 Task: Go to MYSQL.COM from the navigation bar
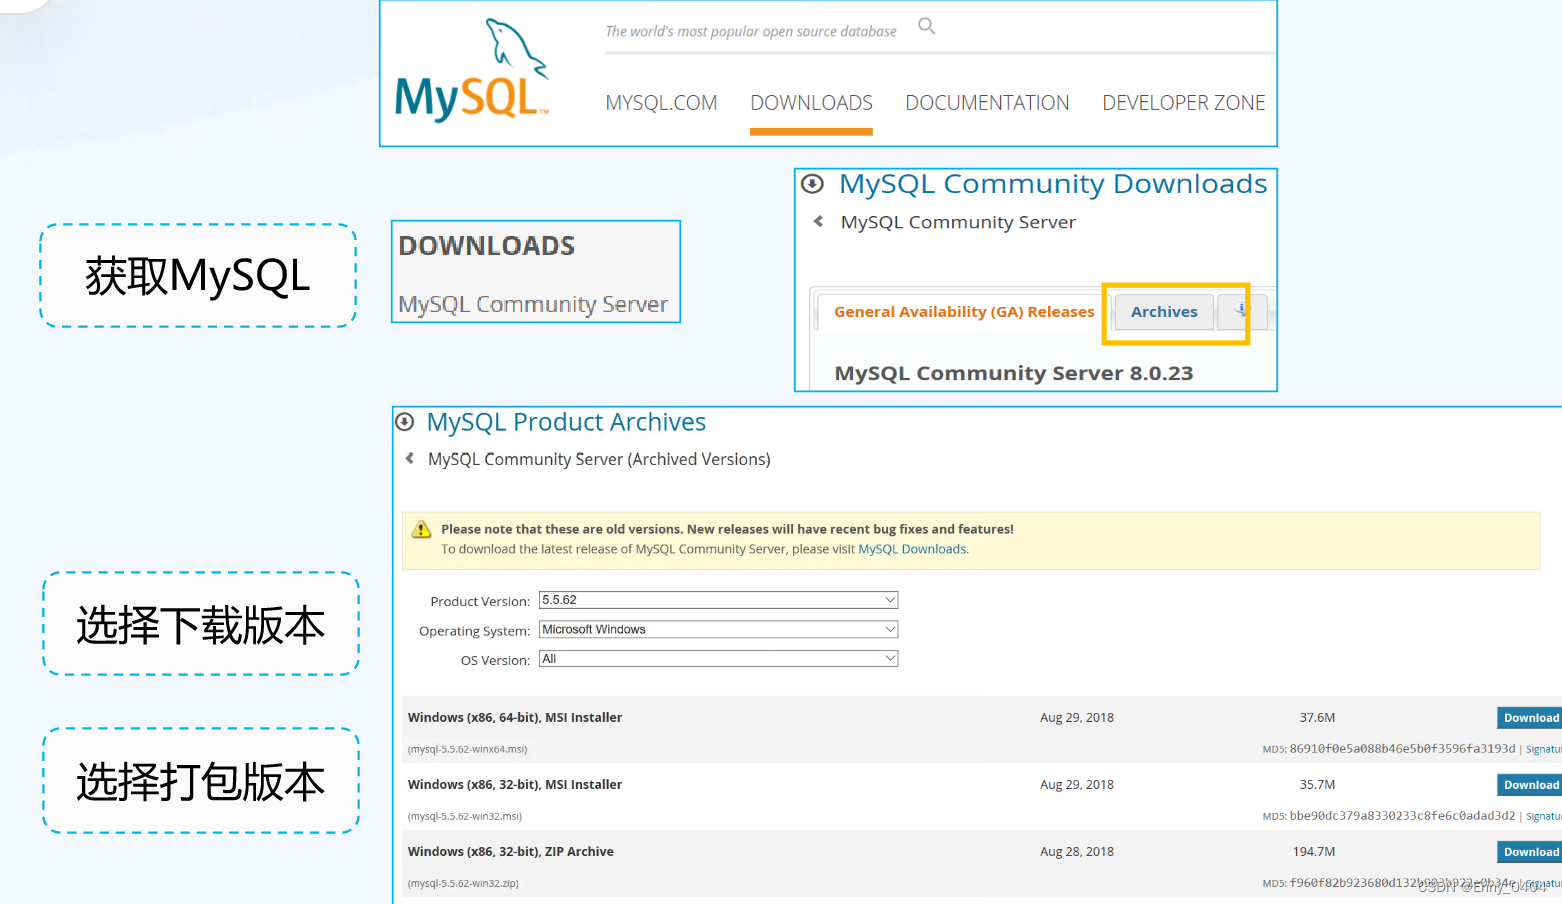tap(661, 102)
